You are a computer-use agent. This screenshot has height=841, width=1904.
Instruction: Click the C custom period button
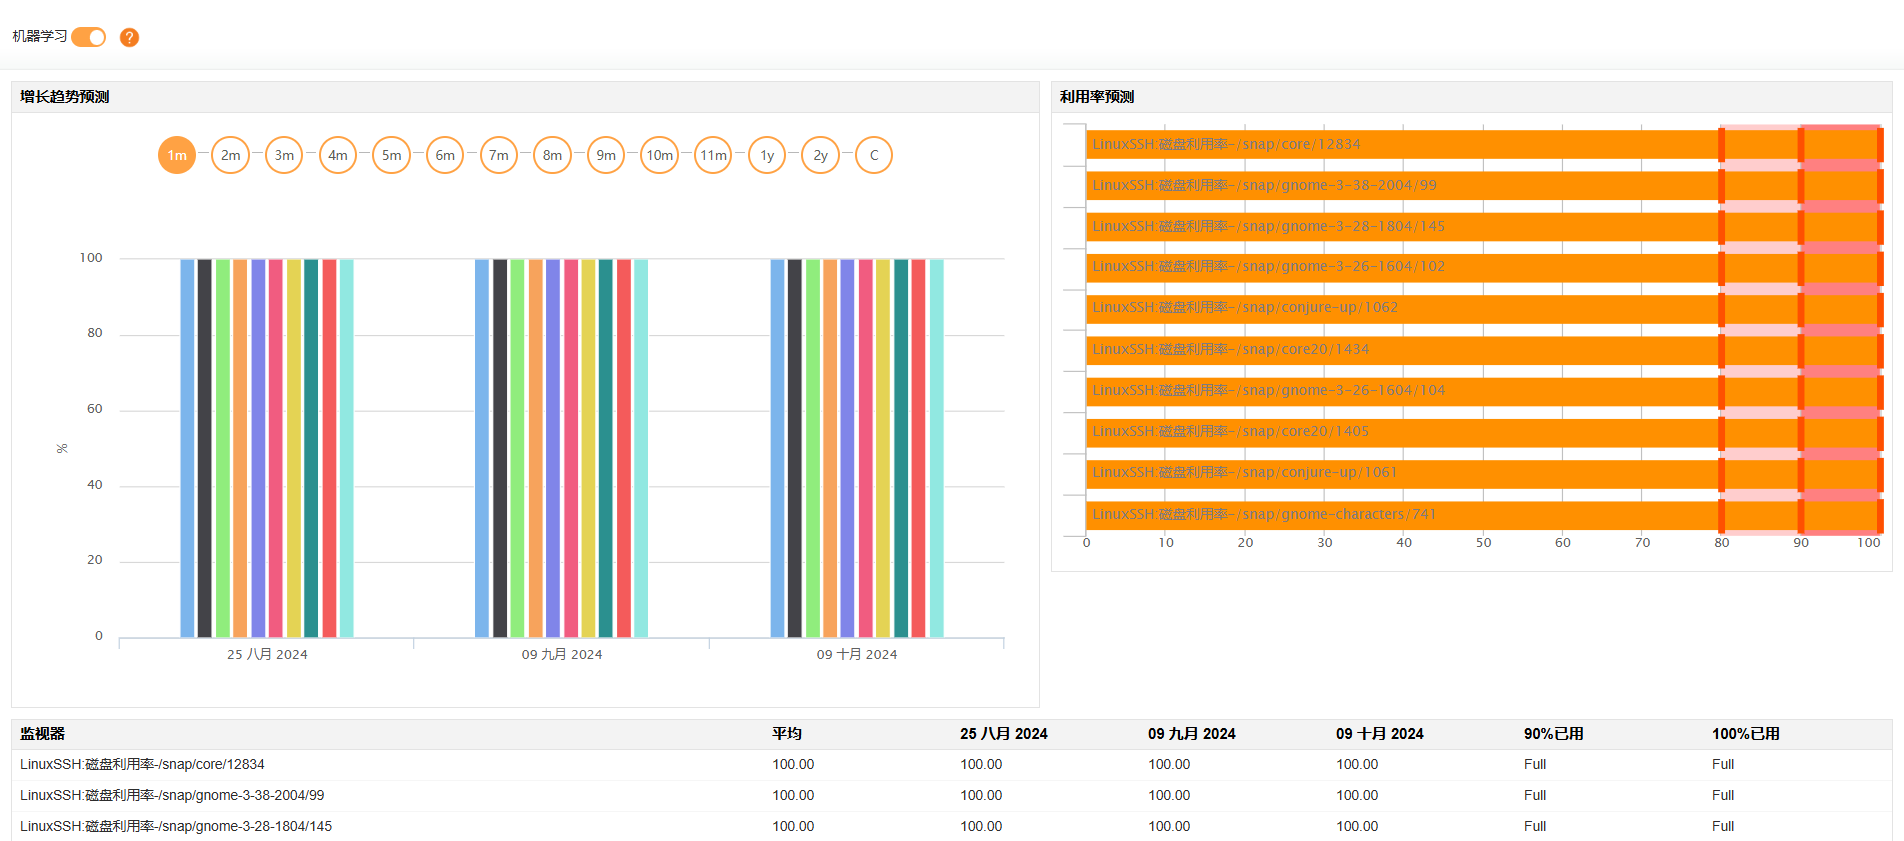point(874,155)
